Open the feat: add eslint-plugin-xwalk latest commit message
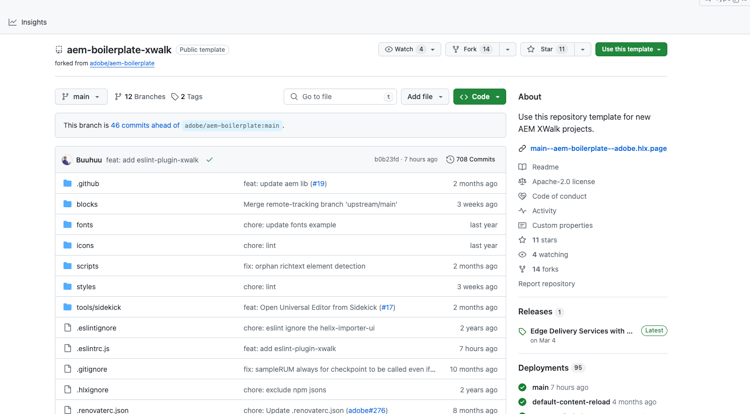This screenshot has width=750, height=414. 152,160
